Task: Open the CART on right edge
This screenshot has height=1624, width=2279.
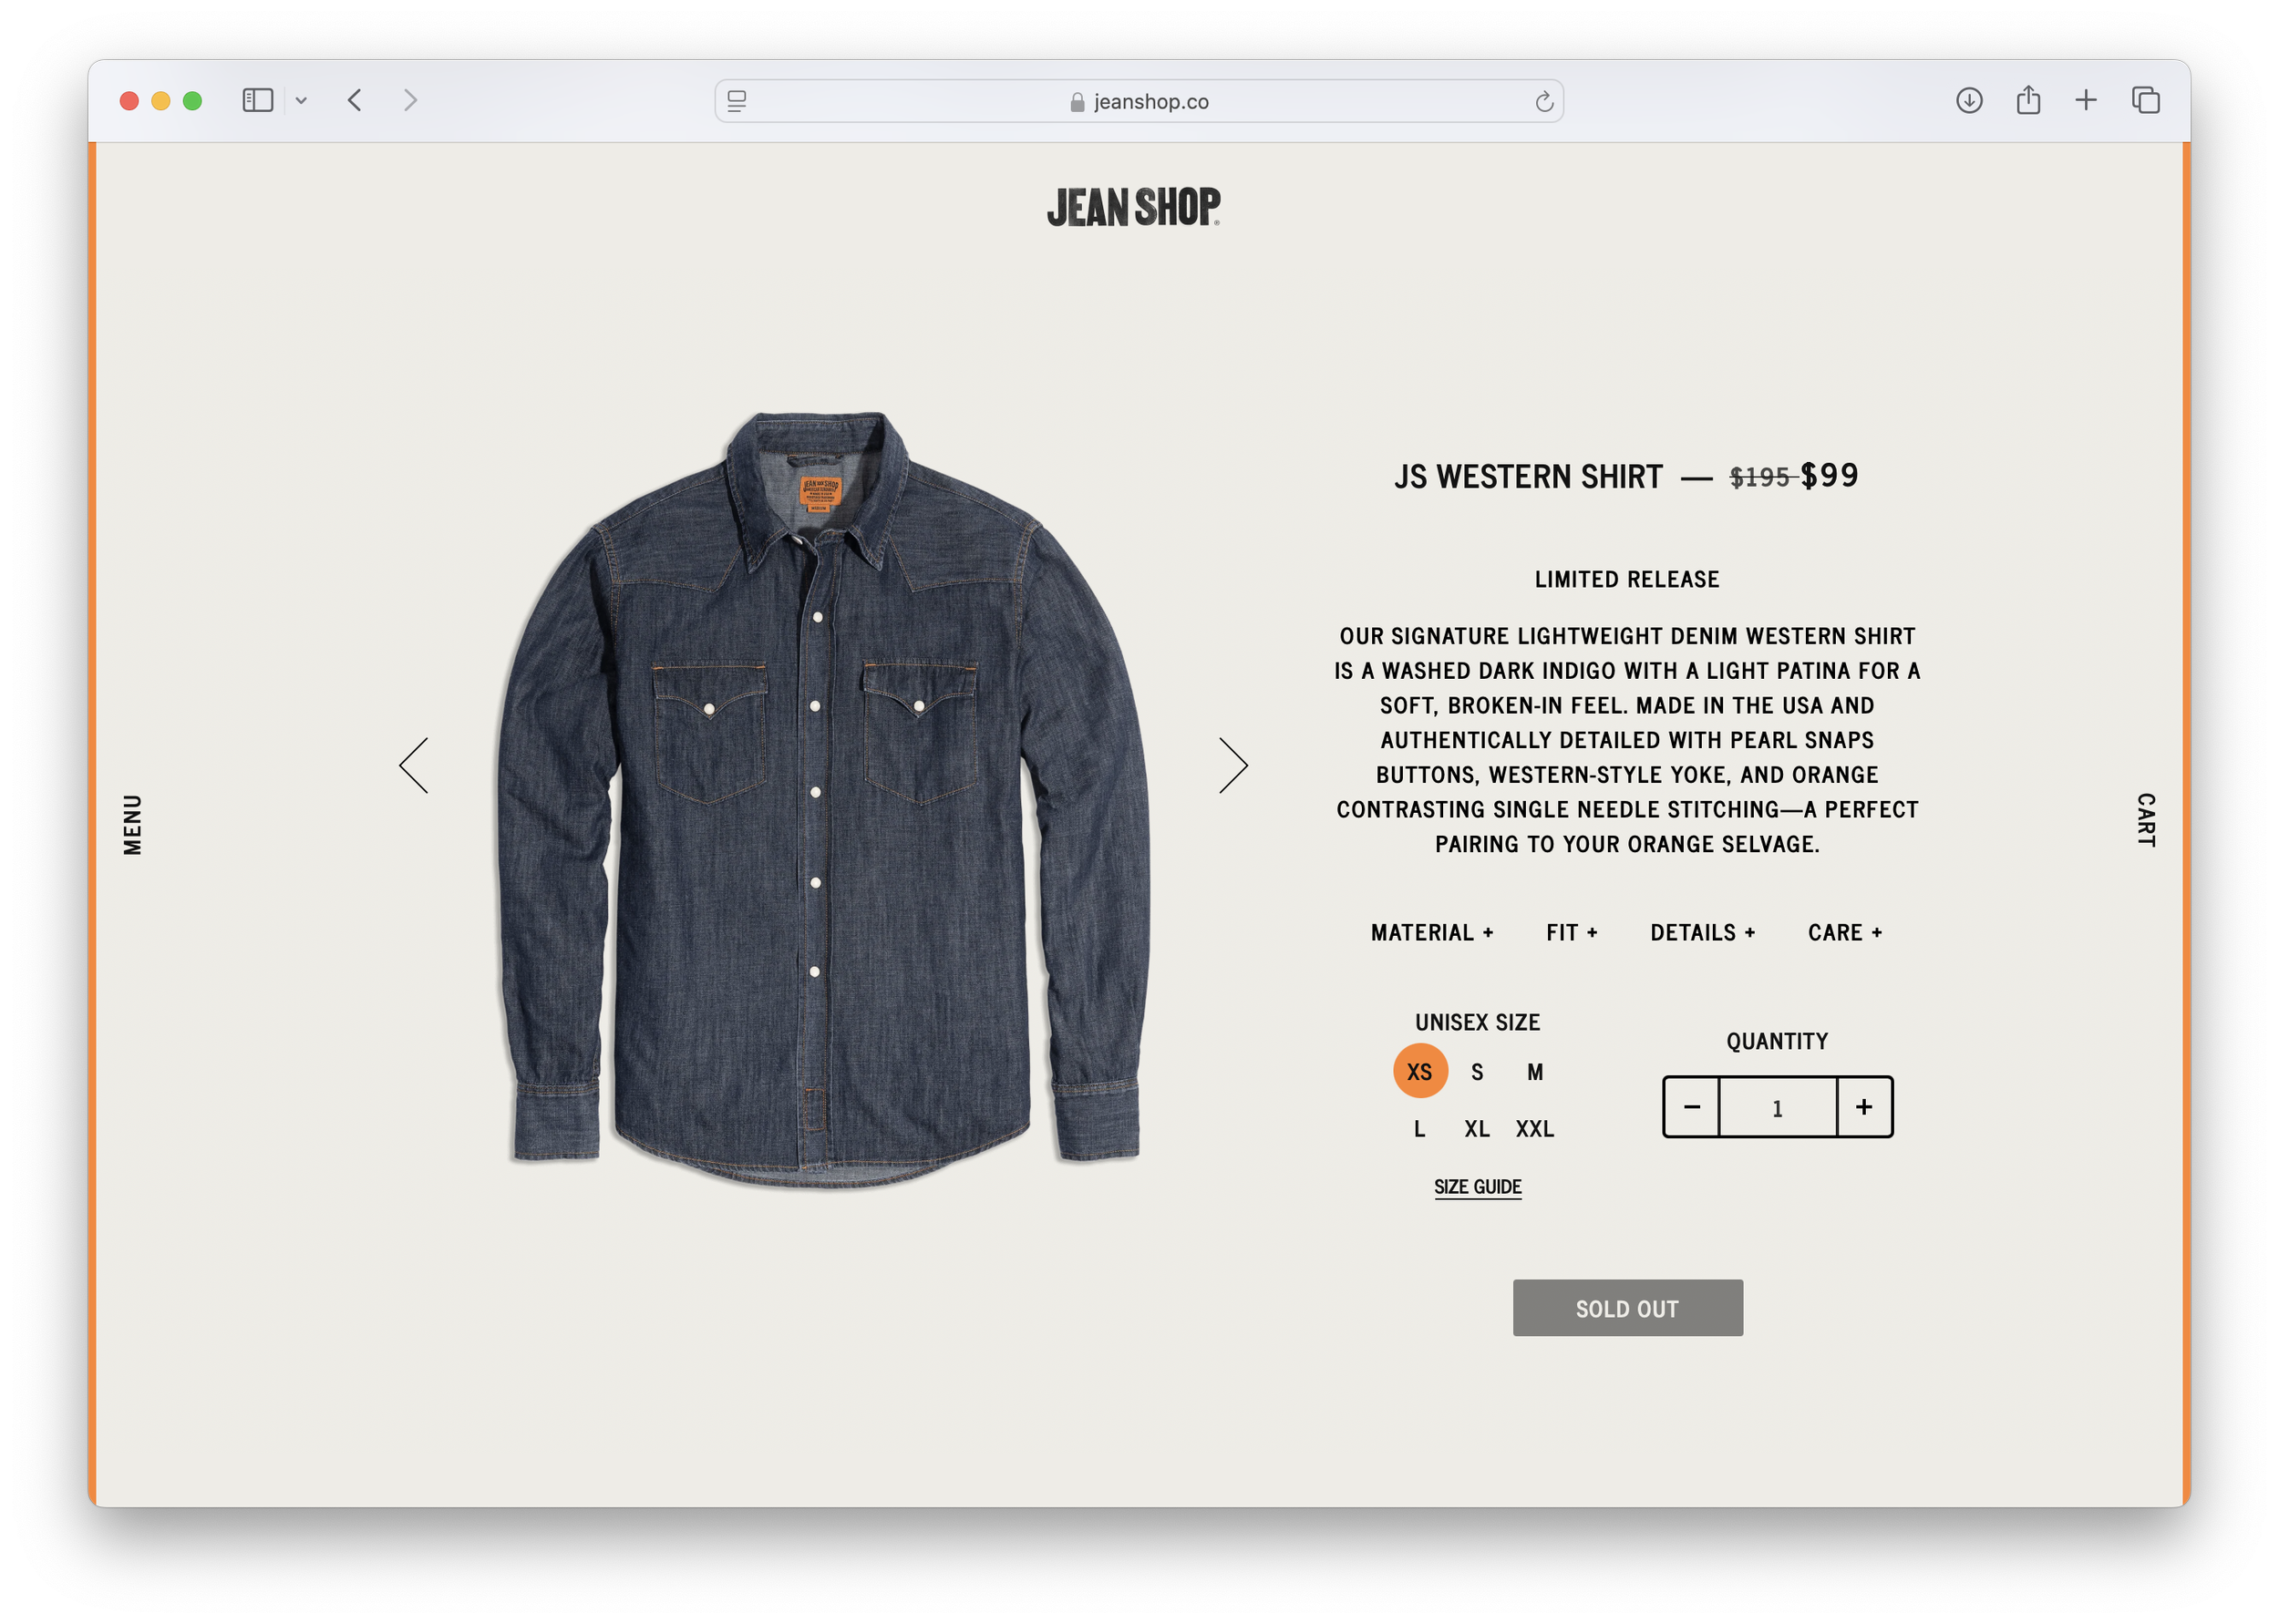Action: tap(2146, 821)
